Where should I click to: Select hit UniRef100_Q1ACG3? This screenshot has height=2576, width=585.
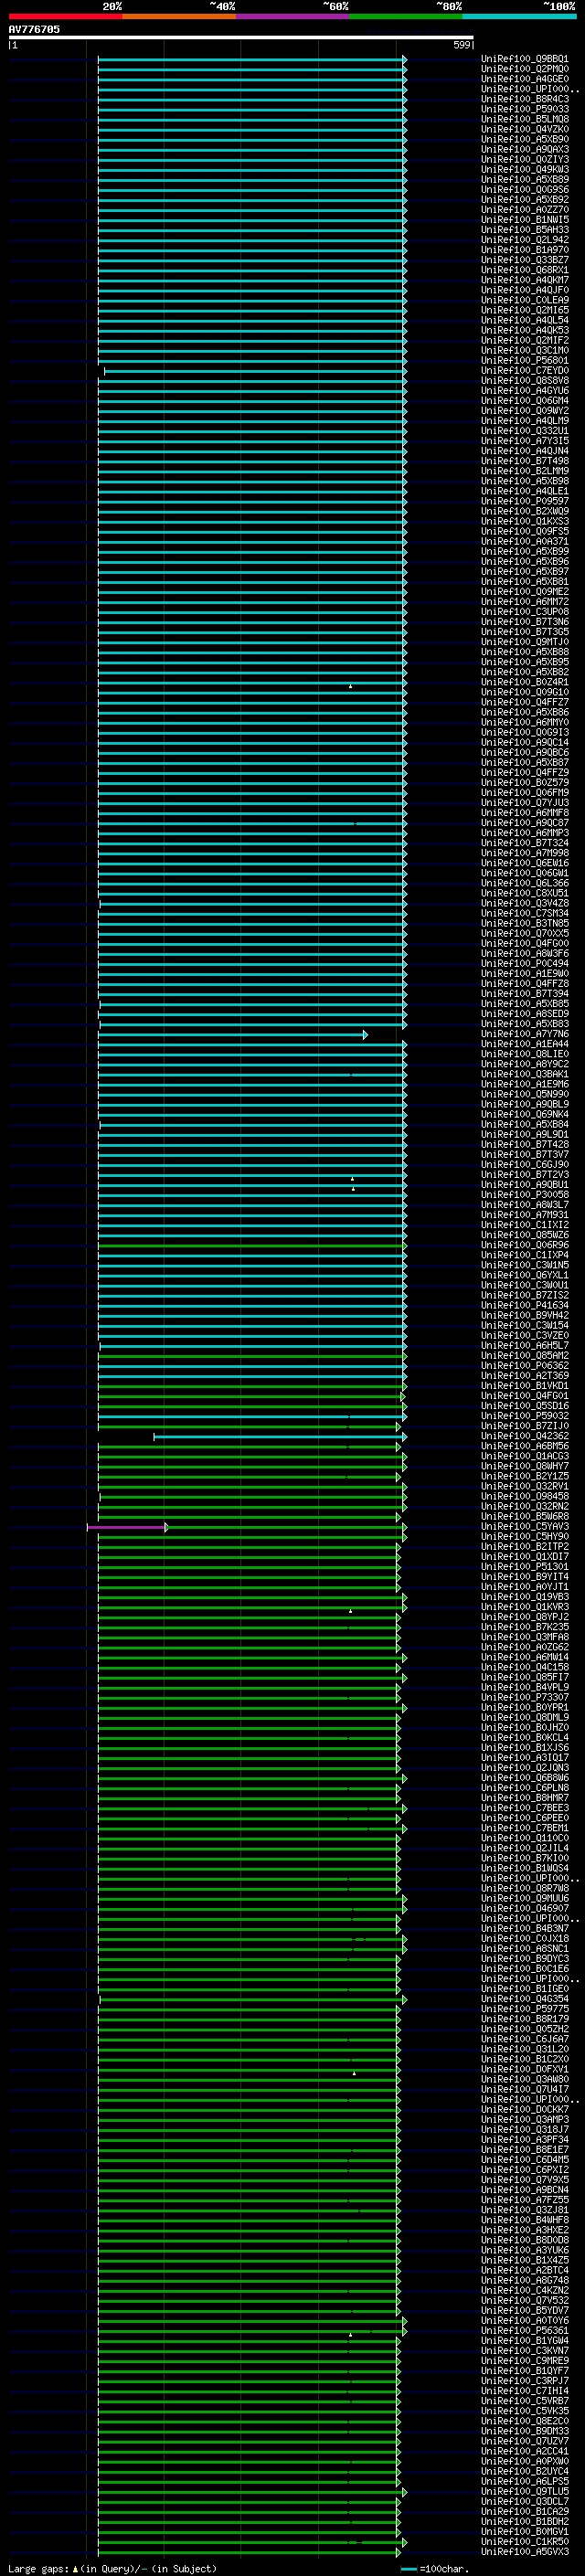tap(525, 1456)
